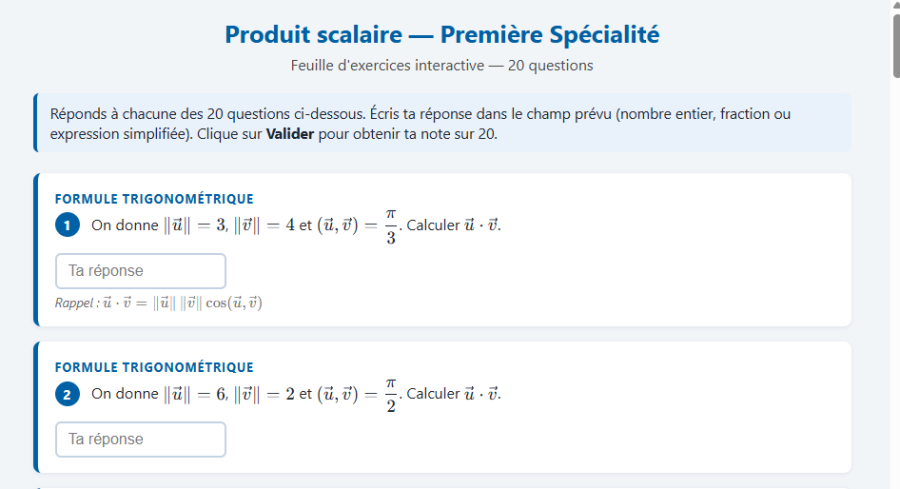Click the π/2 fraction in question 2
Screen dimensions: 900x489
391,395
